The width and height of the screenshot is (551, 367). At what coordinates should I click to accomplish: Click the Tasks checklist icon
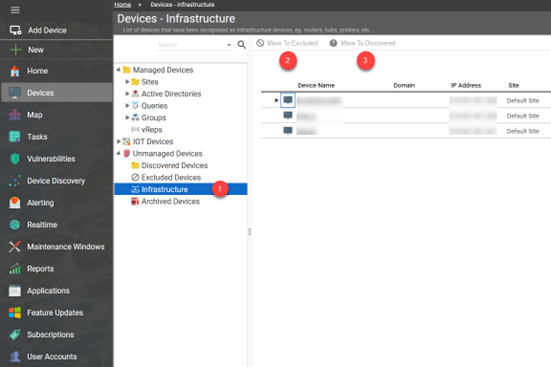point(15,137)
